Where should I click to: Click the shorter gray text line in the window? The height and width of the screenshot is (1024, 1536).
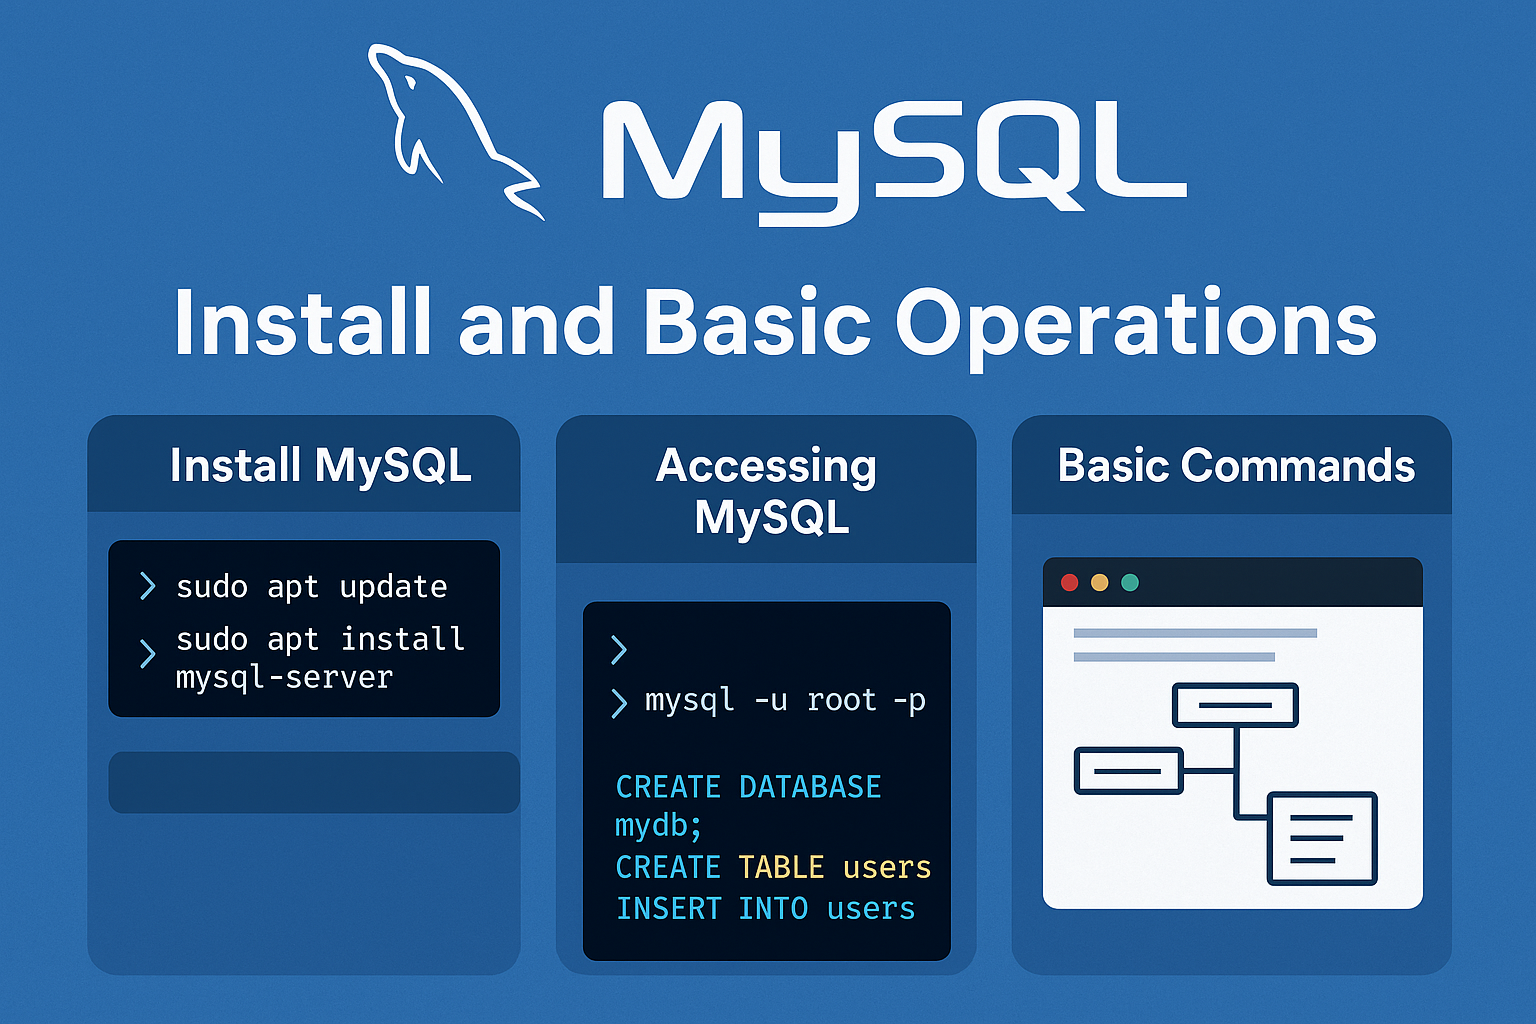(x=1174, y=657)
